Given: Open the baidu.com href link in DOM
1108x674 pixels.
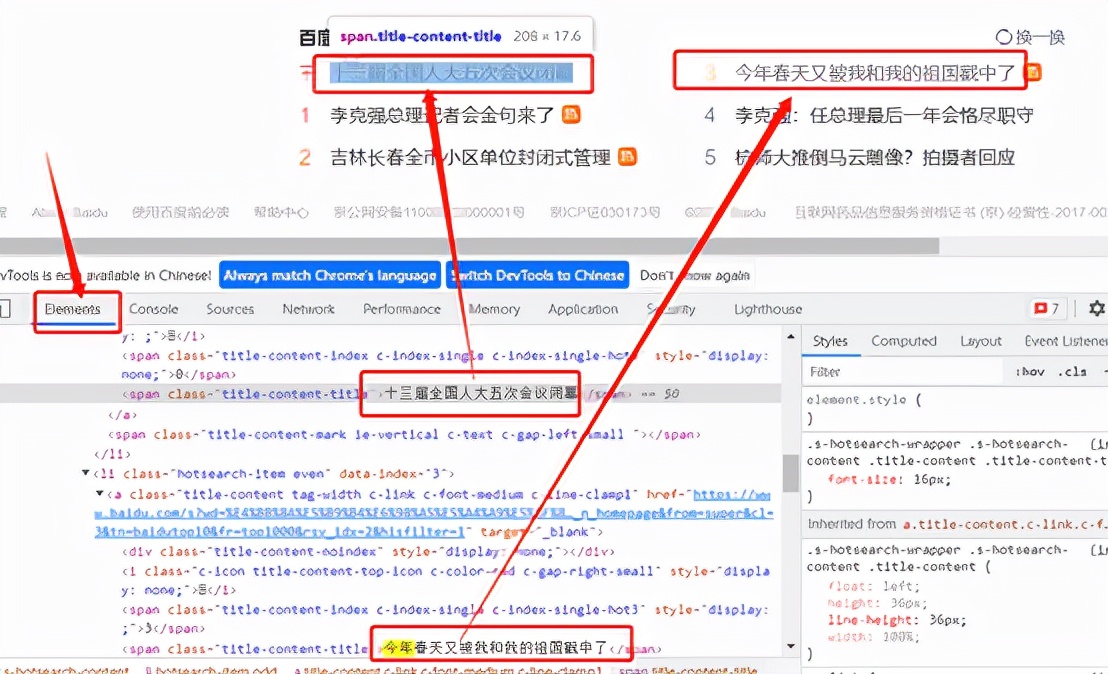Looking at the screenshot, I should (x=433, y=513).
